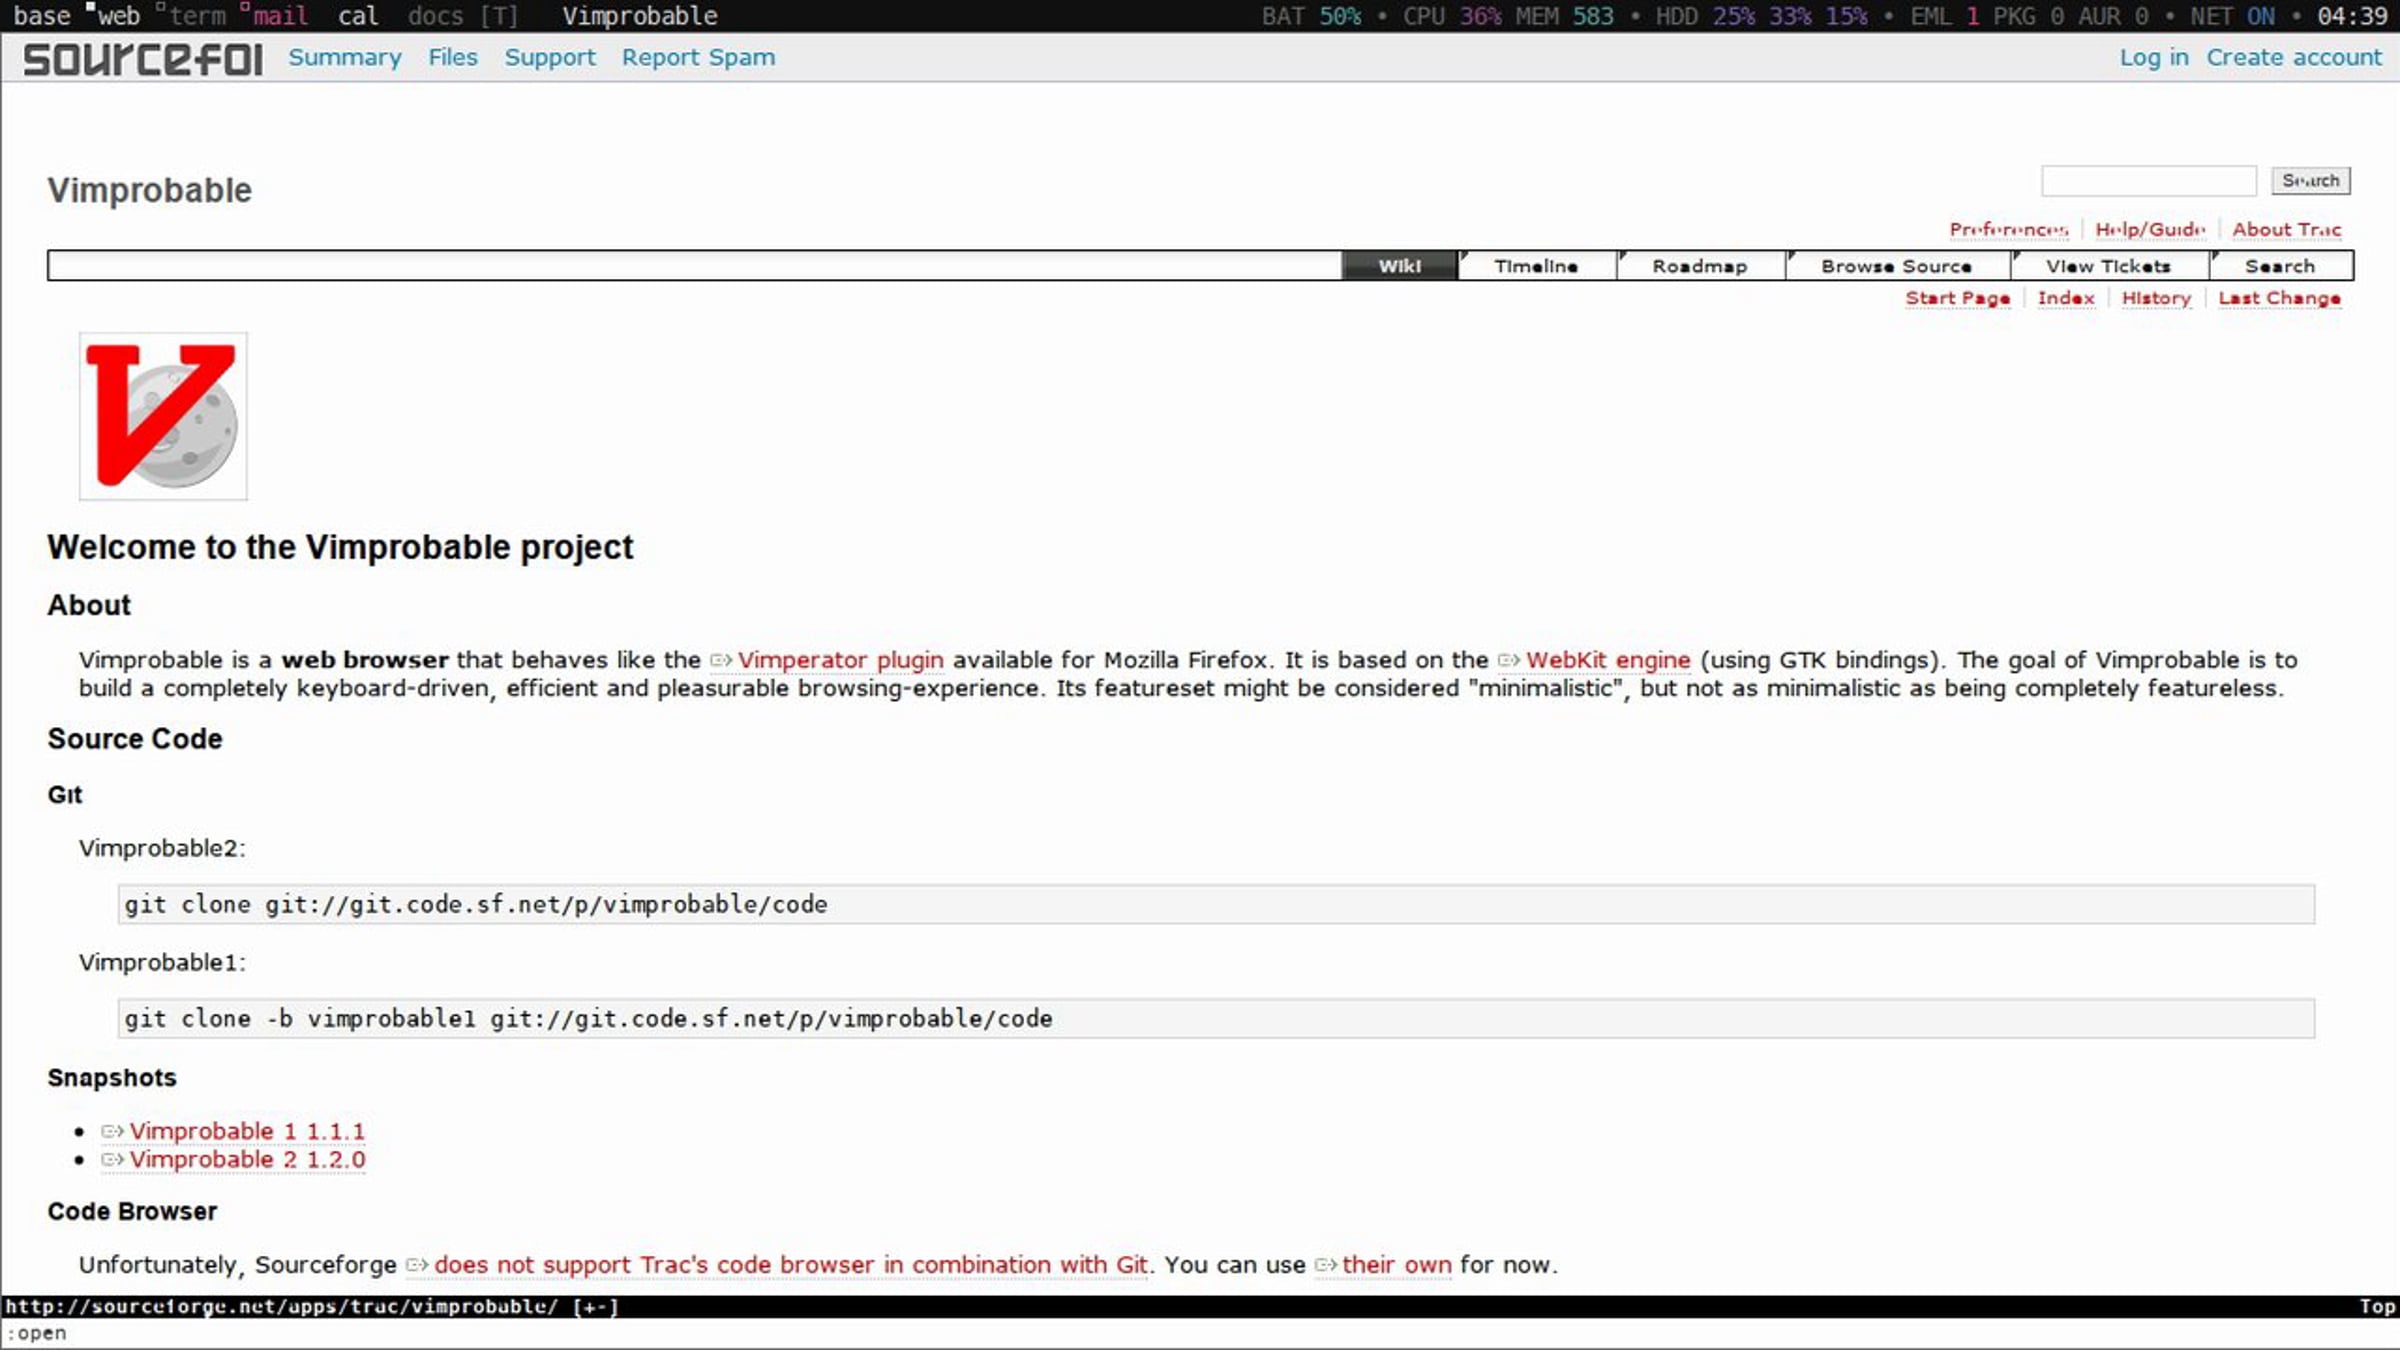Viewport: 2400px width, 1350px height.
Task: Click the Search button beside the input
Action: click(x=2310, y=181)
